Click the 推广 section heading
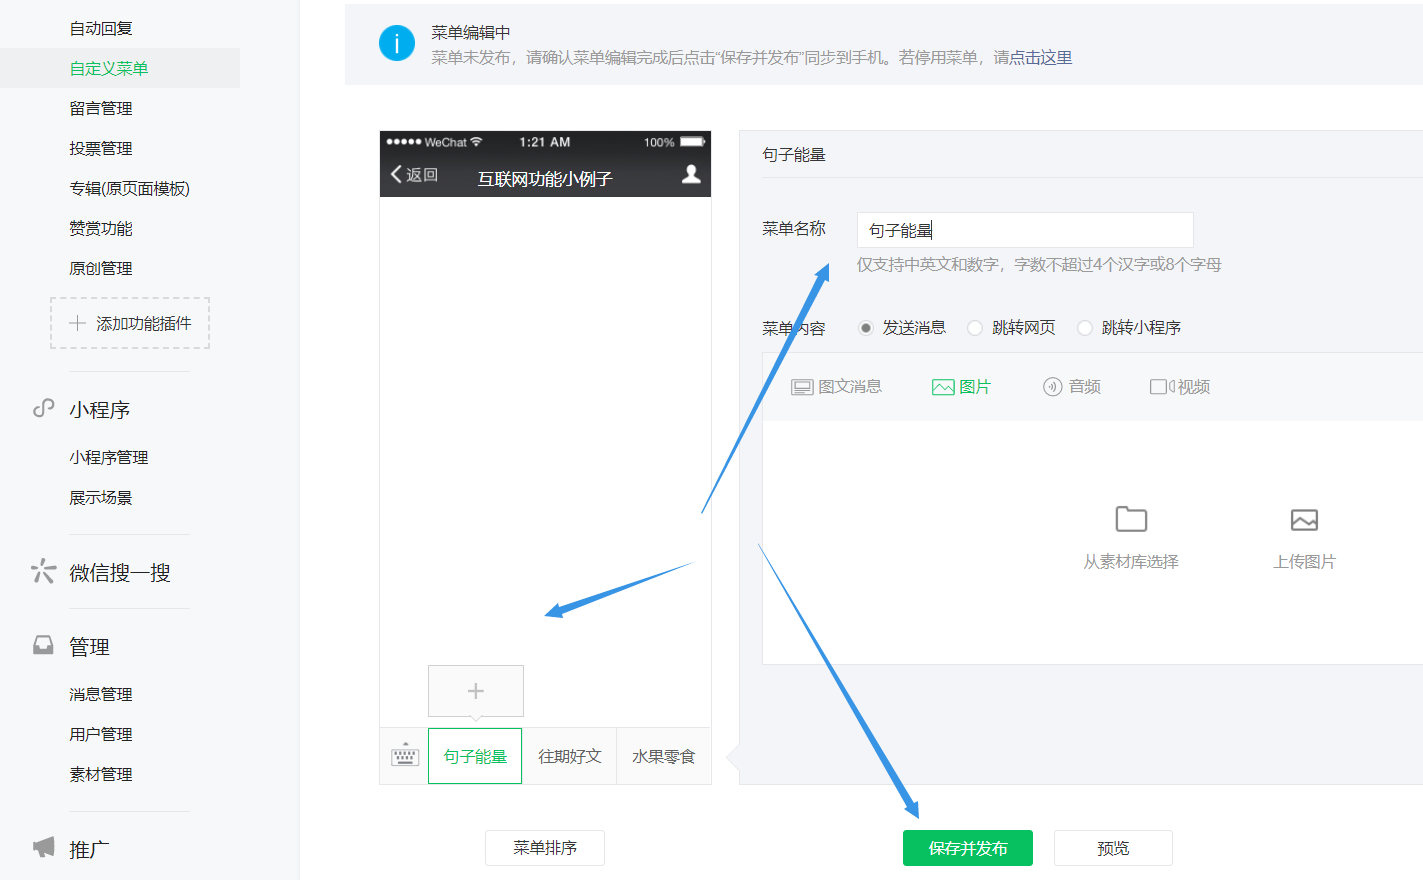Image resolution: width=1423 pixels, height=880 pixels. click(x=89, y=849)
